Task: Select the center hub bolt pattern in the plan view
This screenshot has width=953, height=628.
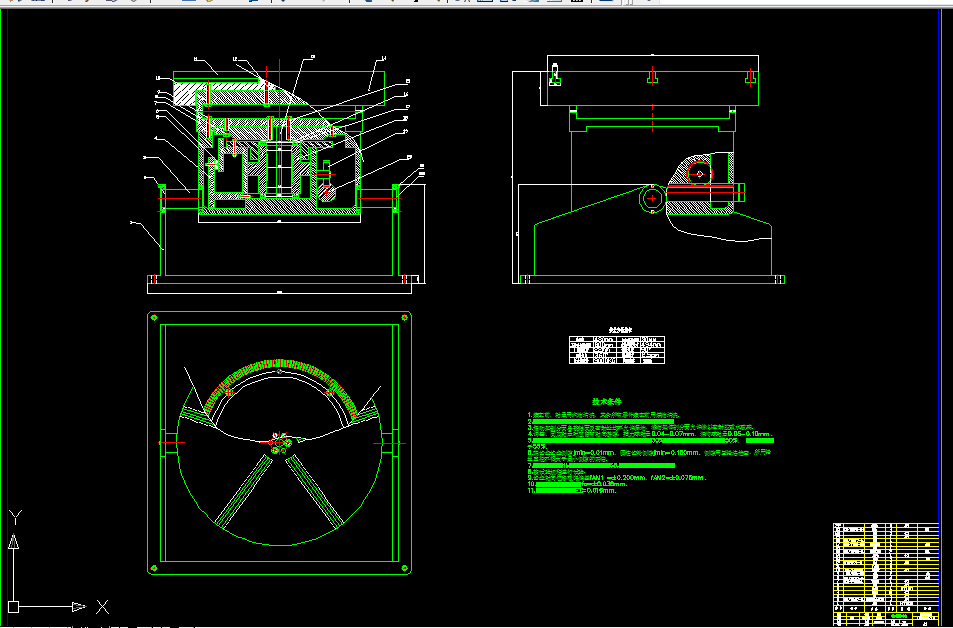Action: coord(279,443)
